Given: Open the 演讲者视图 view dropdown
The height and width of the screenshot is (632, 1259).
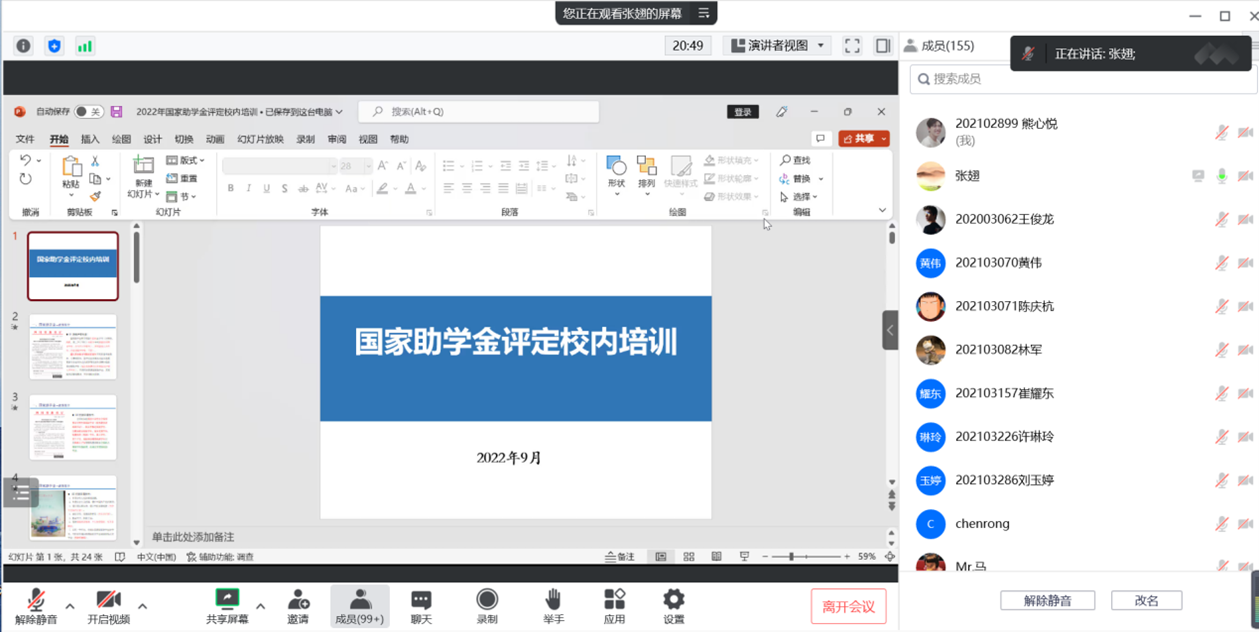Looking at the screenshot, I should 778,46.
